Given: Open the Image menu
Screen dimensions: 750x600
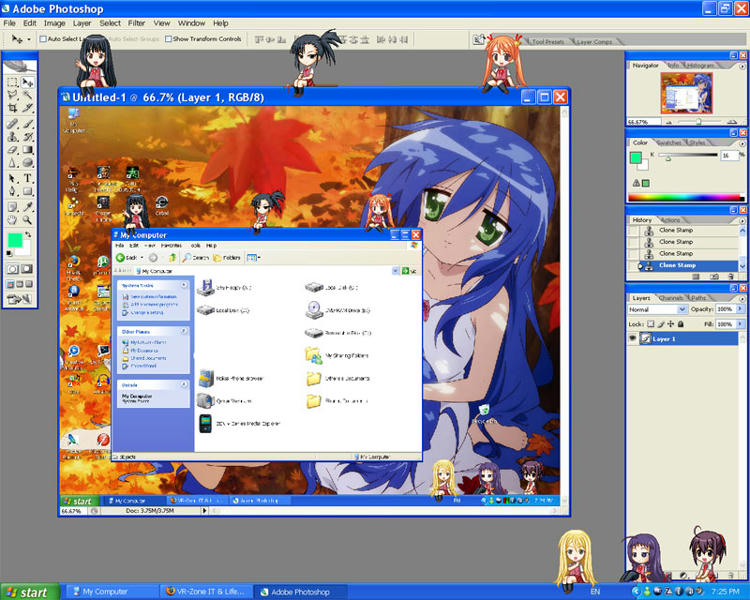Looking at the screenshot, I should (x=55, y=23).
